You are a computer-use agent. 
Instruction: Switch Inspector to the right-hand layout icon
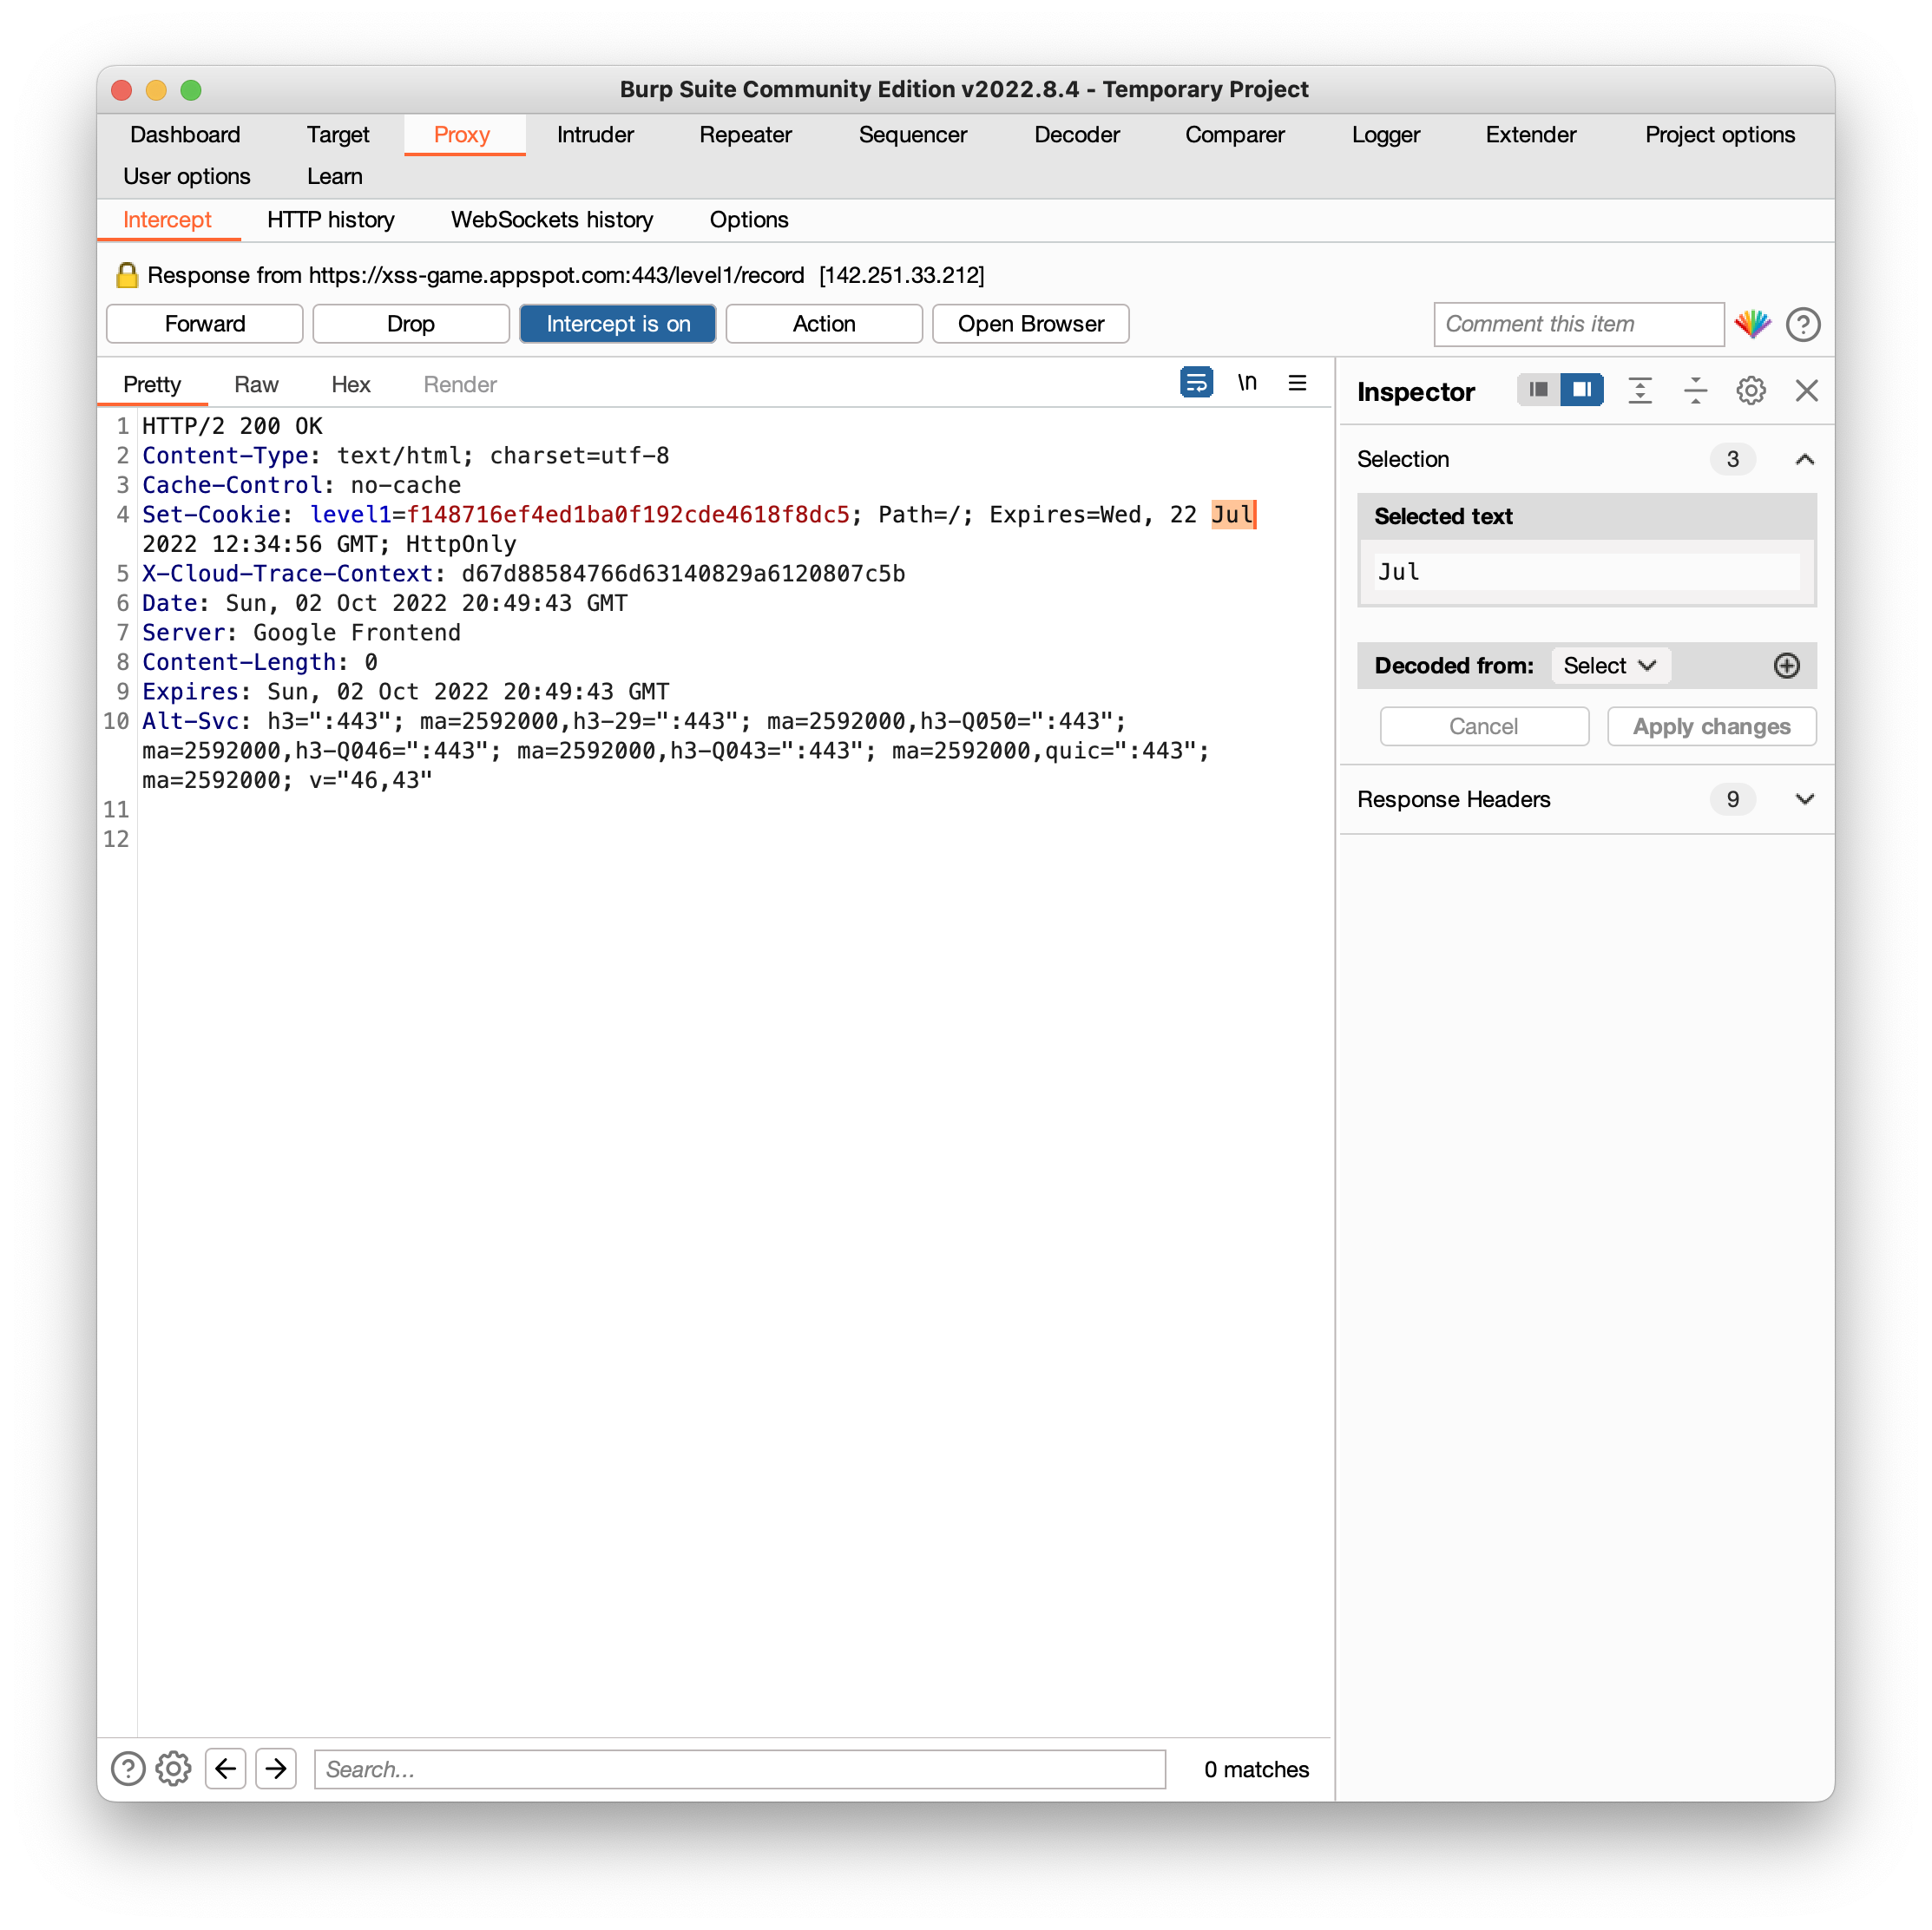1582,390
